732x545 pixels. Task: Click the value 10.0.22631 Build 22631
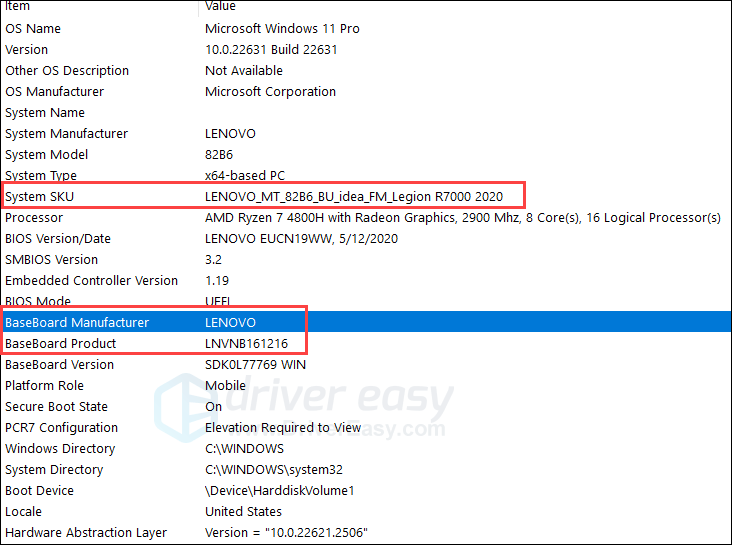271,50
